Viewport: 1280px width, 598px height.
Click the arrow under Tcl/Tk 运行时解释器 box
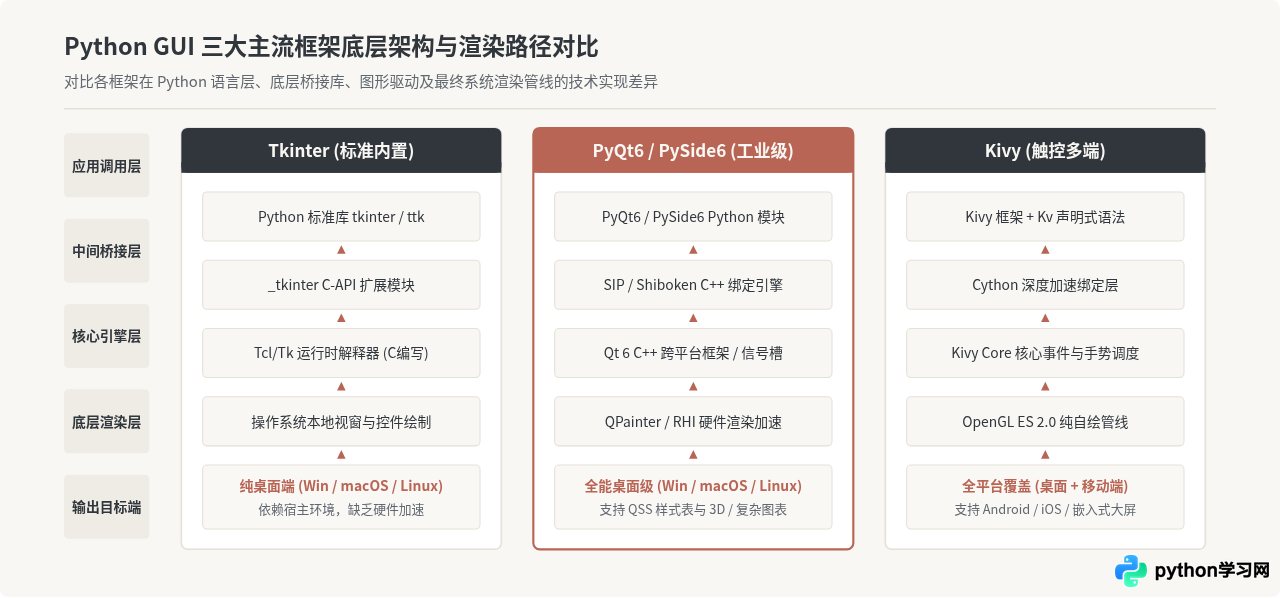341,386
